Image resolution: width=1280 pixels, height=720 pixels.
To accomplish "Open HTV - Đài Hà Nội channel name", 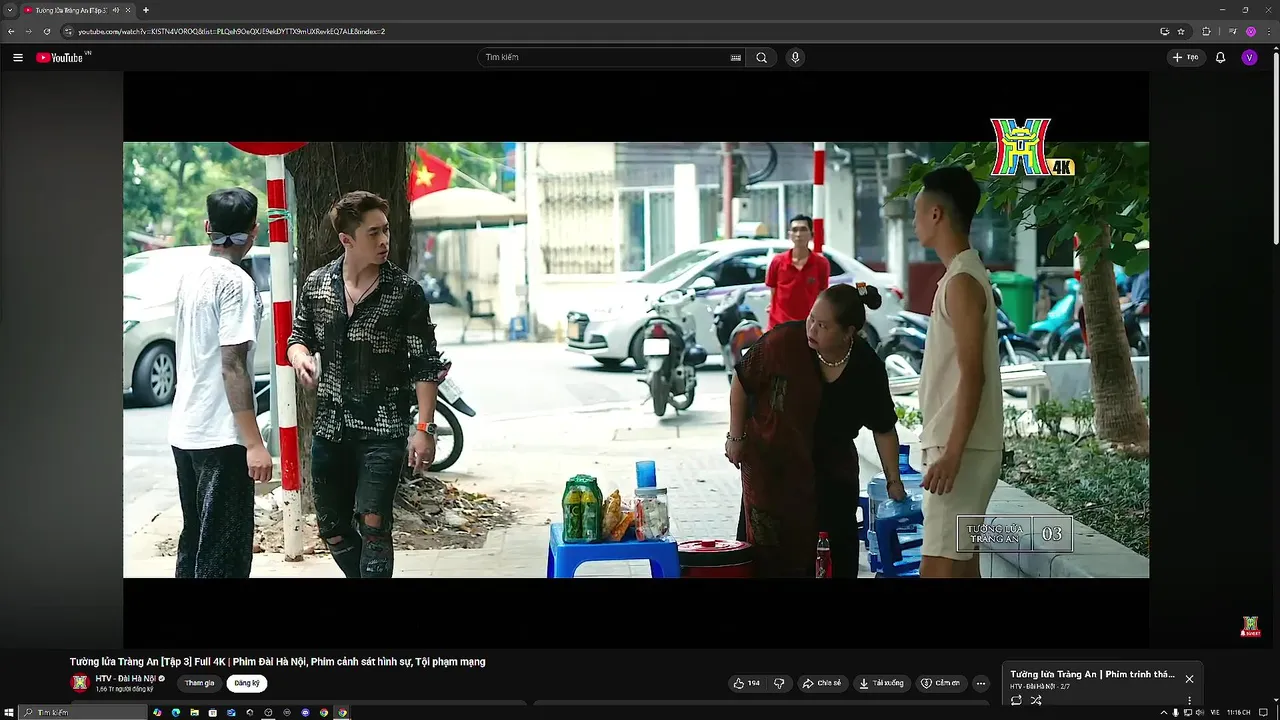I will point(126,678).
